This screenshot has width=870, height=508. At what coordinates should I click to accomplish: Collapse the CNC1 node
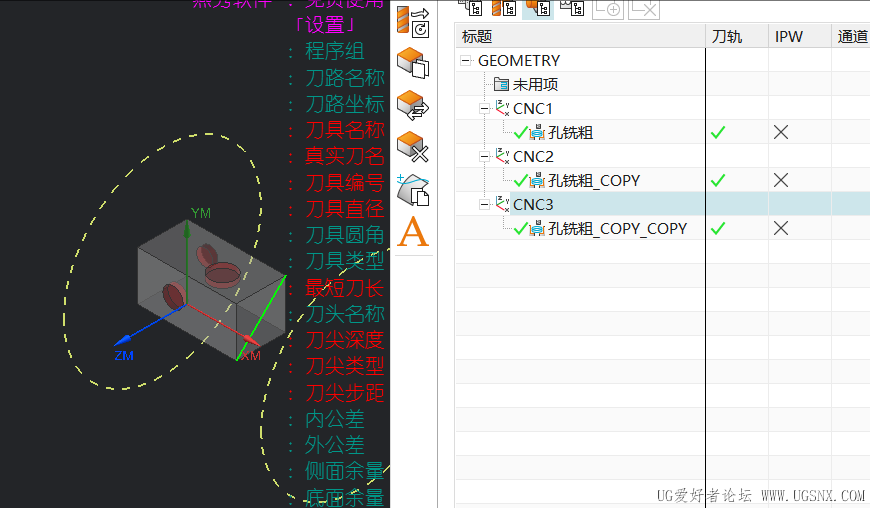pyautogui.click(x=485, y=109)
